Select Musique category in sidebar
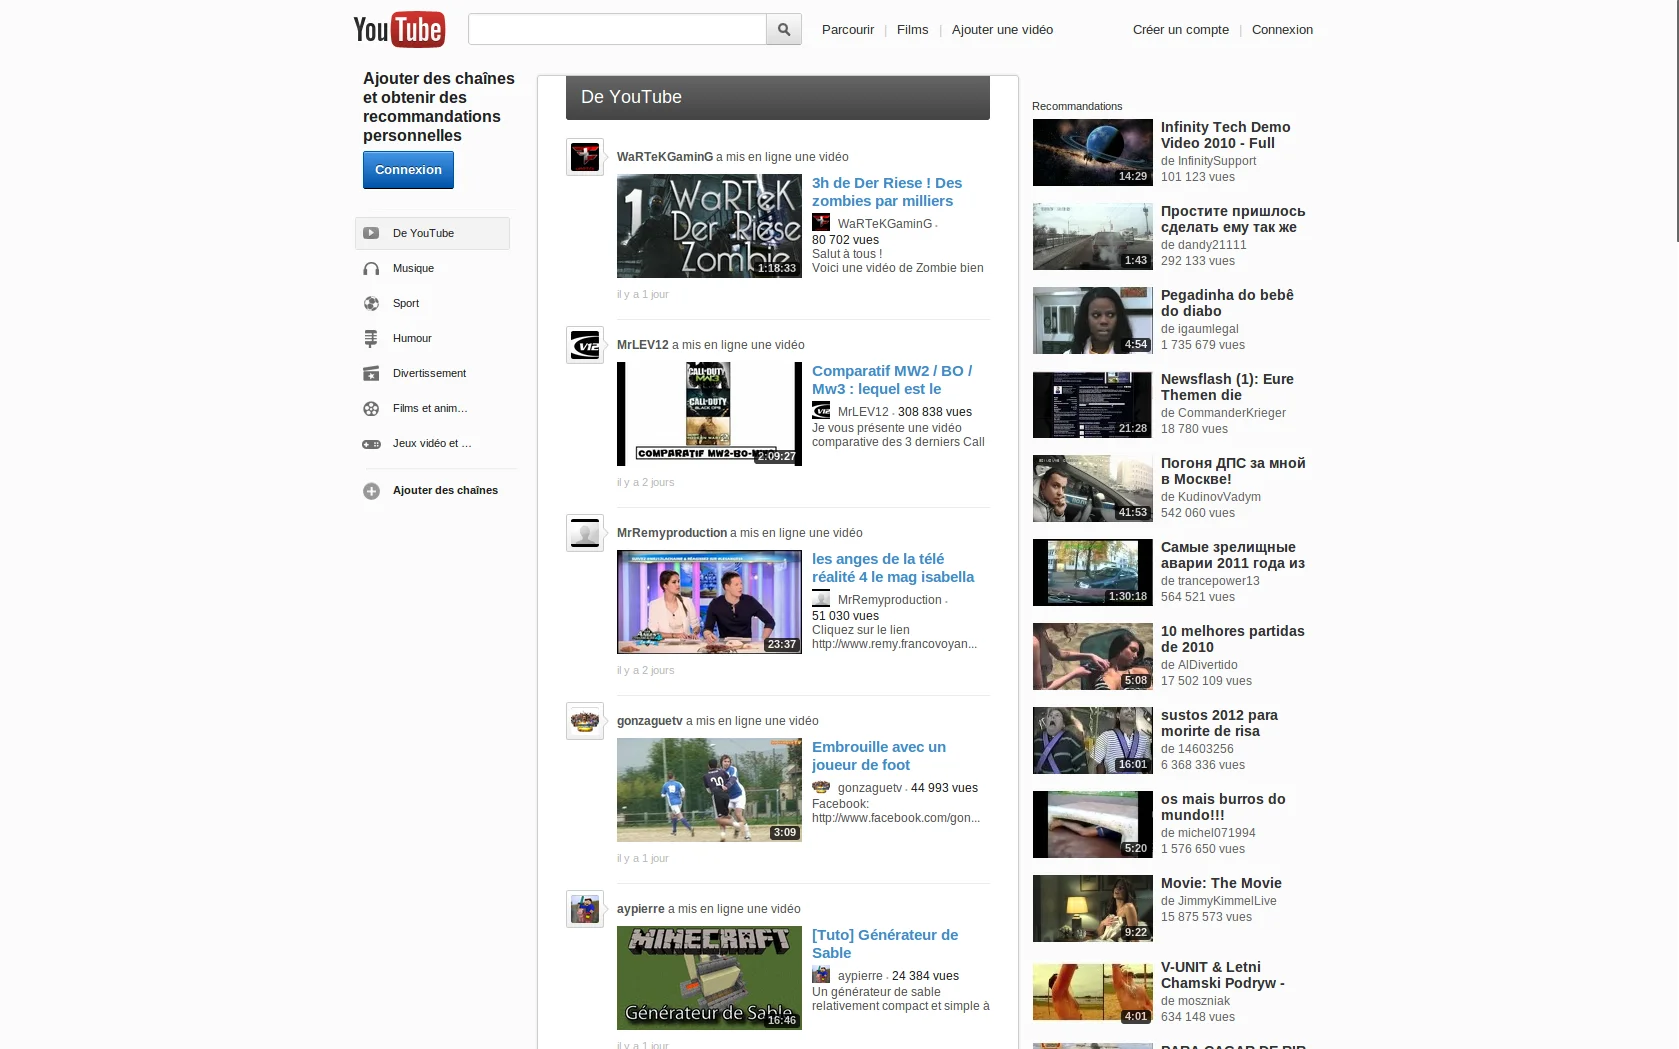1679x1049 pixels. [413, 268]
